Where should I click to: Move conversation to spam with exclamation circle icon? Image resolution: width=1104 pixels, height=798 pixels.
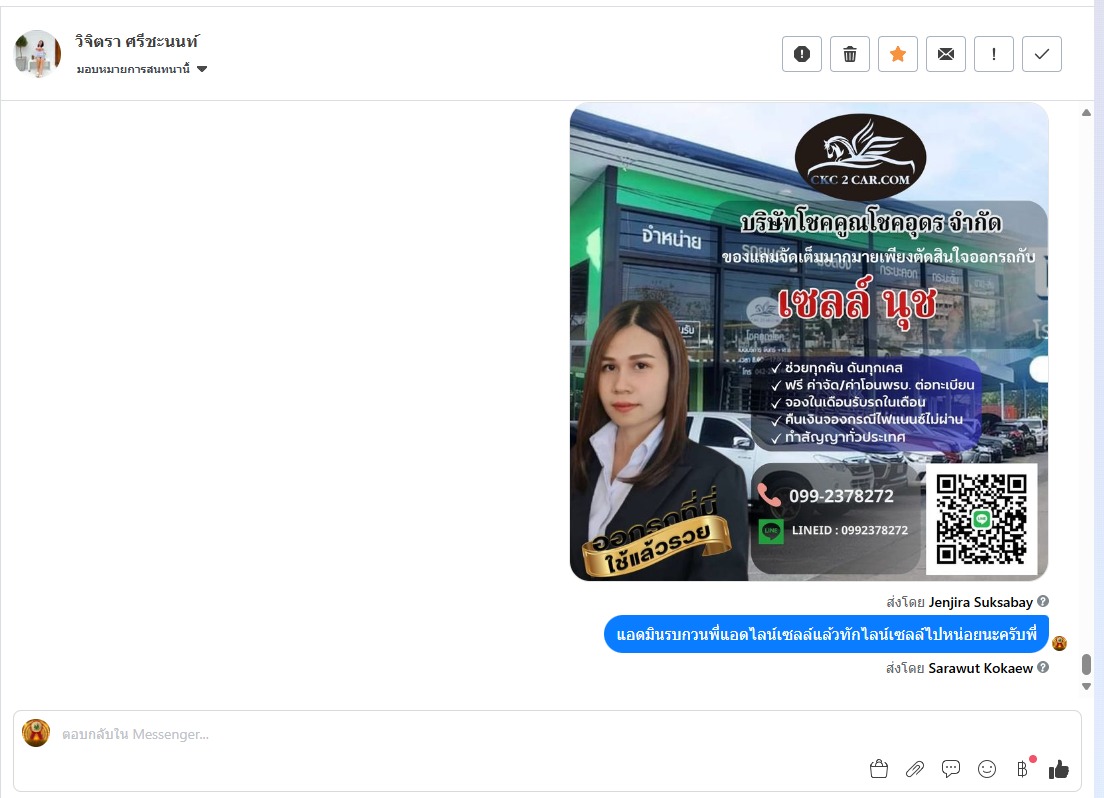pyautogui.click(x=801, y=54)
